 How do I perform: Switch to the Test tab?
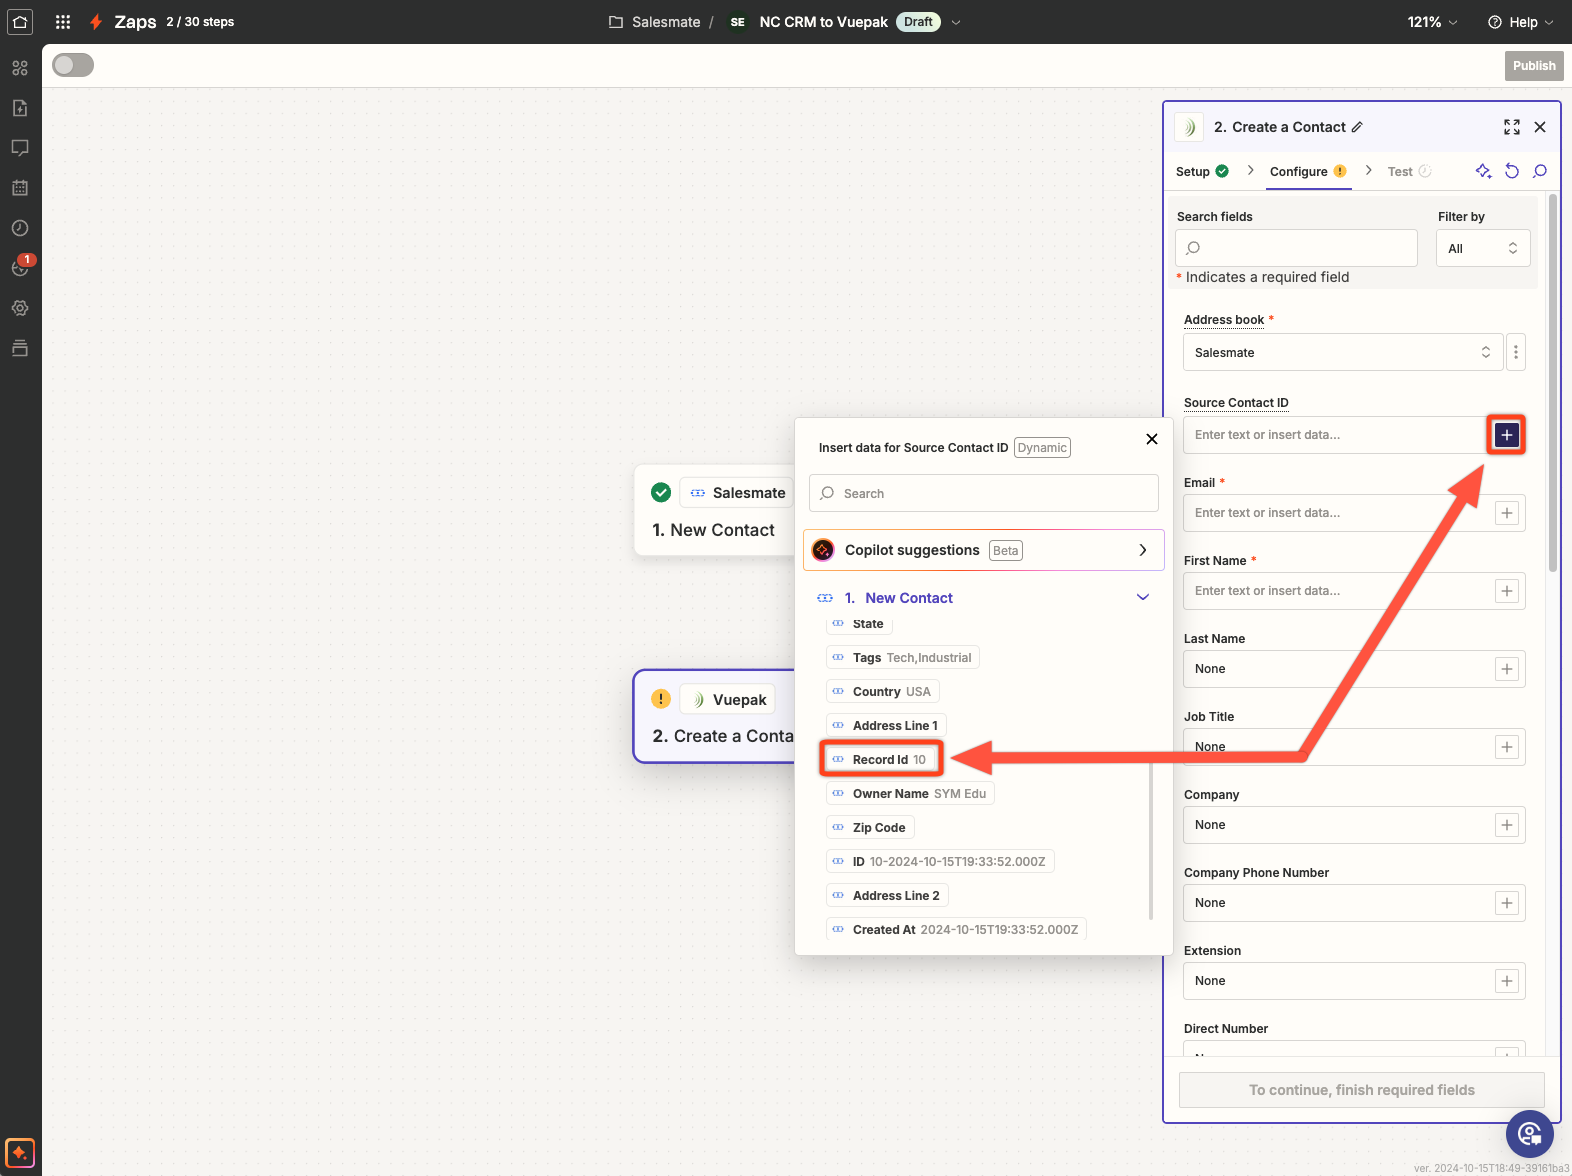1399,172
